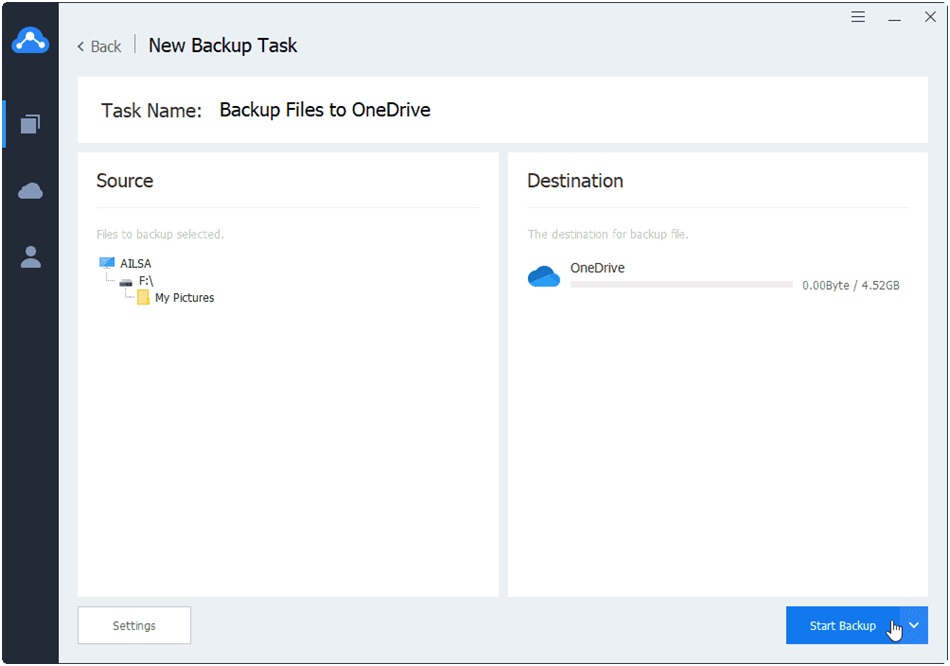
Task: Click the drive icon beside F:\
Action: coord(127,282)
